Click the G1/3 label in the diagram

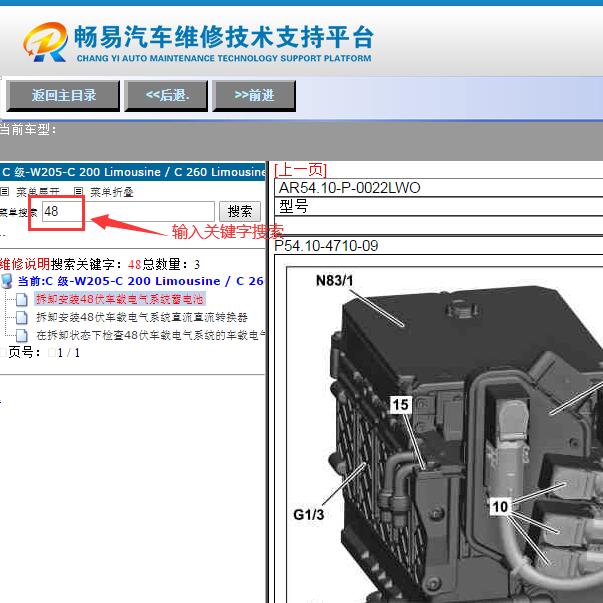(308, 514)
